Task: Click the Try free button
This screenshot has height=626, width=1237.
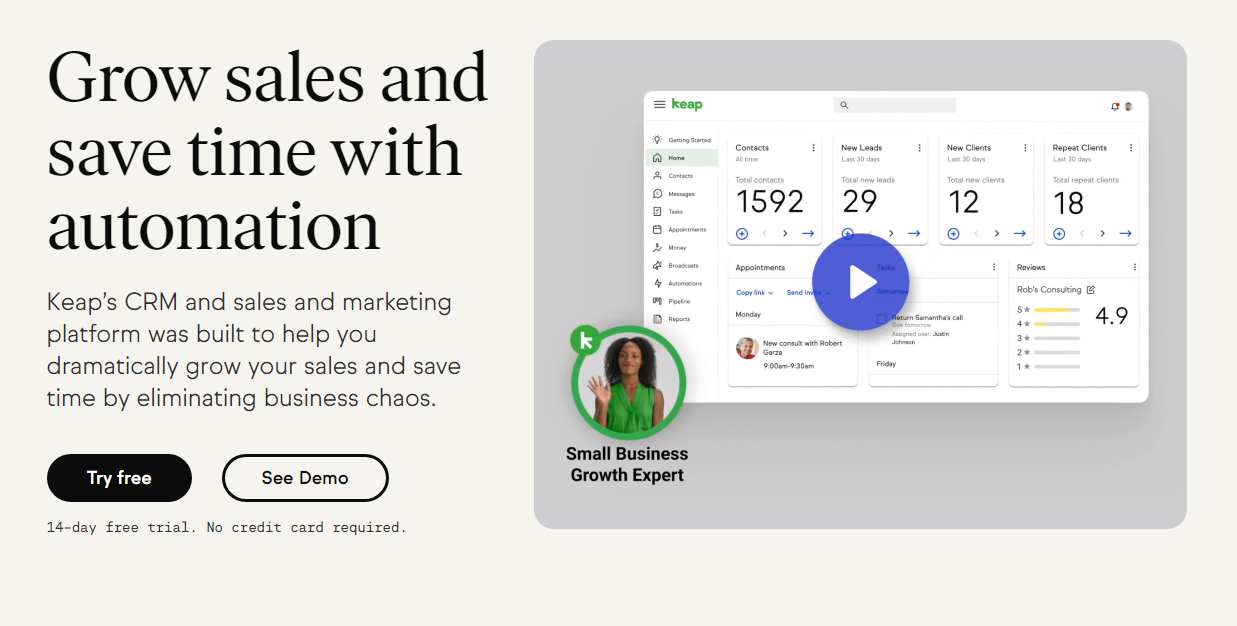Action: (119, 478)
